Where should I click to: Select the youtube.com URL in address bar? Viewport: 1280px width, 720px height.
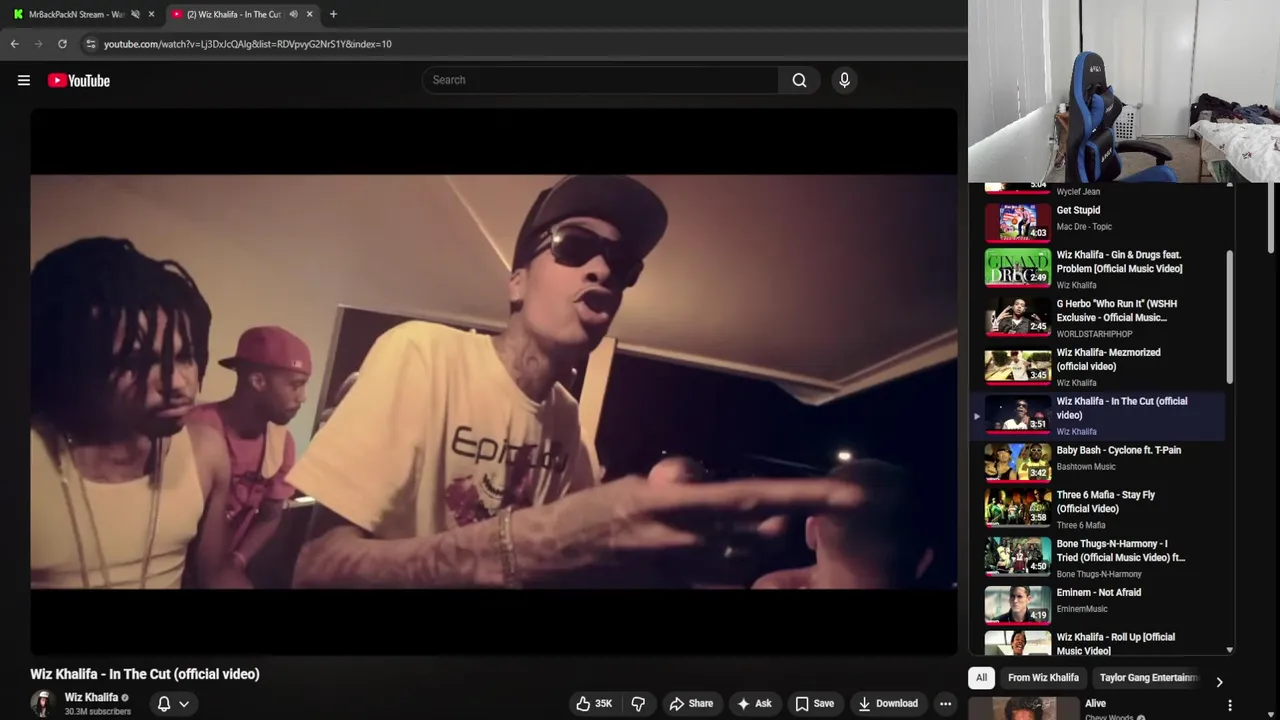pos(248,44)
